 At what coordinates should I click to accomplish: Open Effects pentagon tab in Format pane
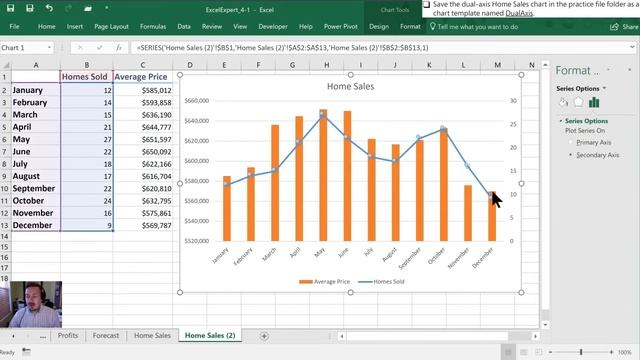coord(578,102)
